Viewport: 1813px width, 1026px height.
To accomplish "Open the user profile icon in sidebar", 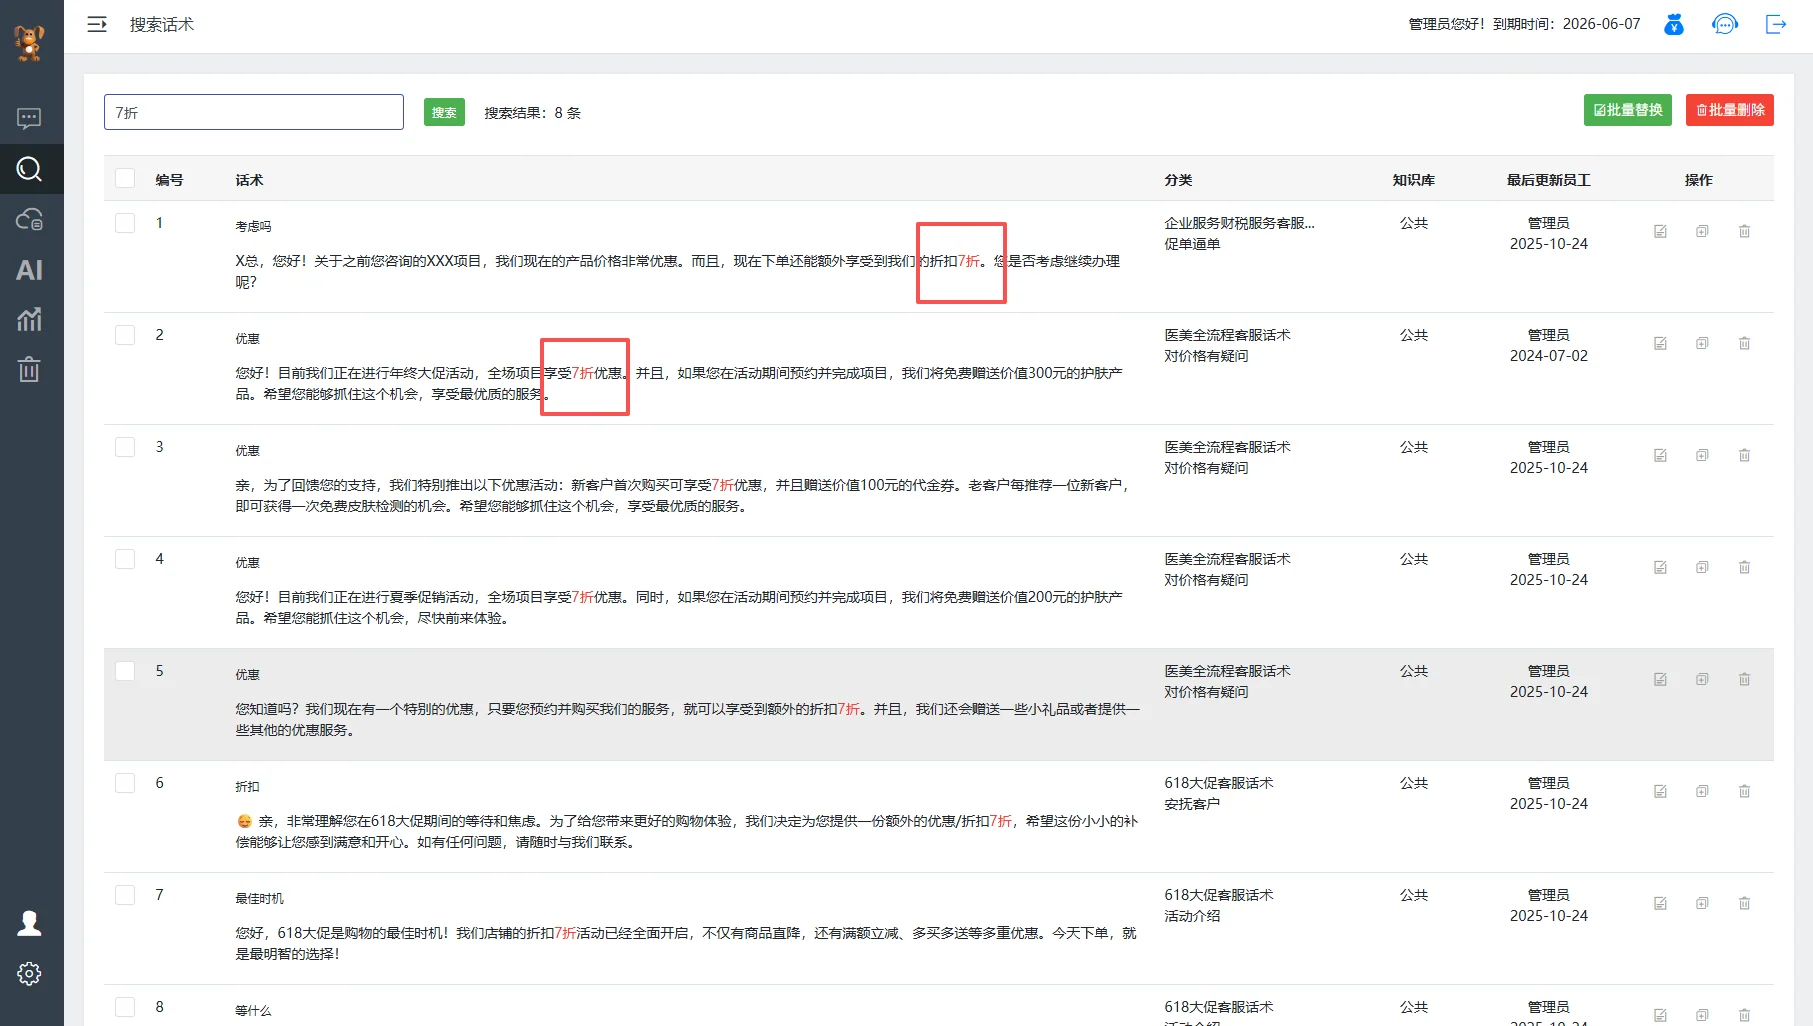I will (x=29, y=923).
